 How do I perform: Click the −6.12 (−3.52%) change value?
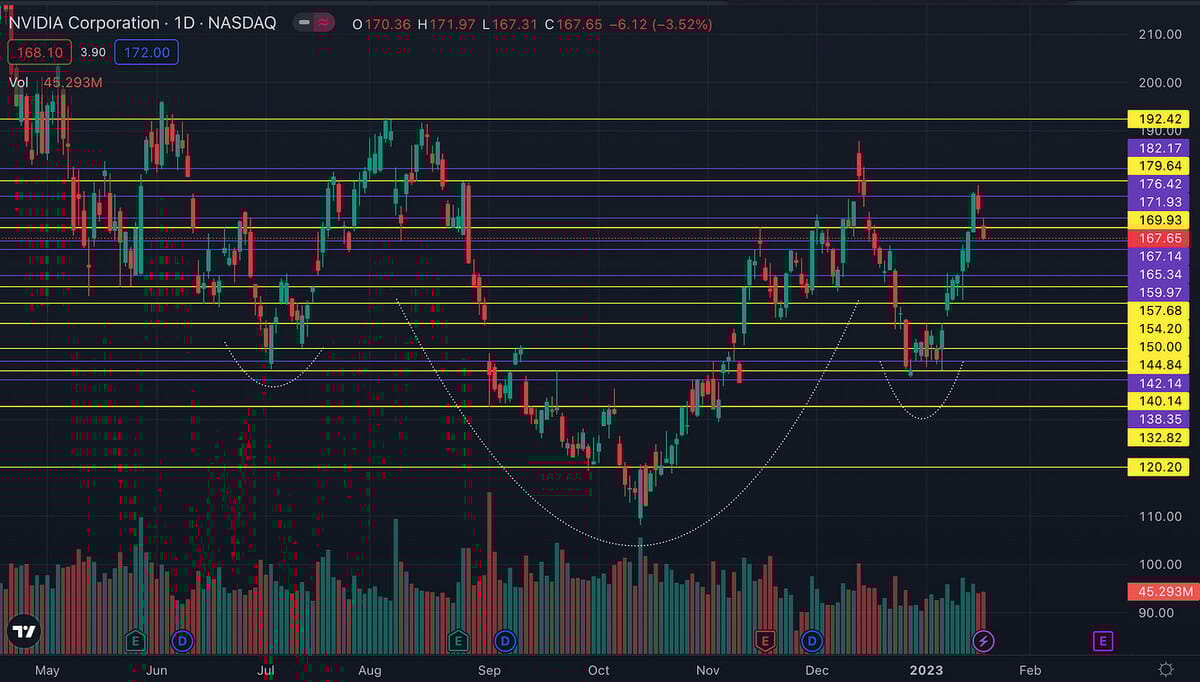pos(659,24)
